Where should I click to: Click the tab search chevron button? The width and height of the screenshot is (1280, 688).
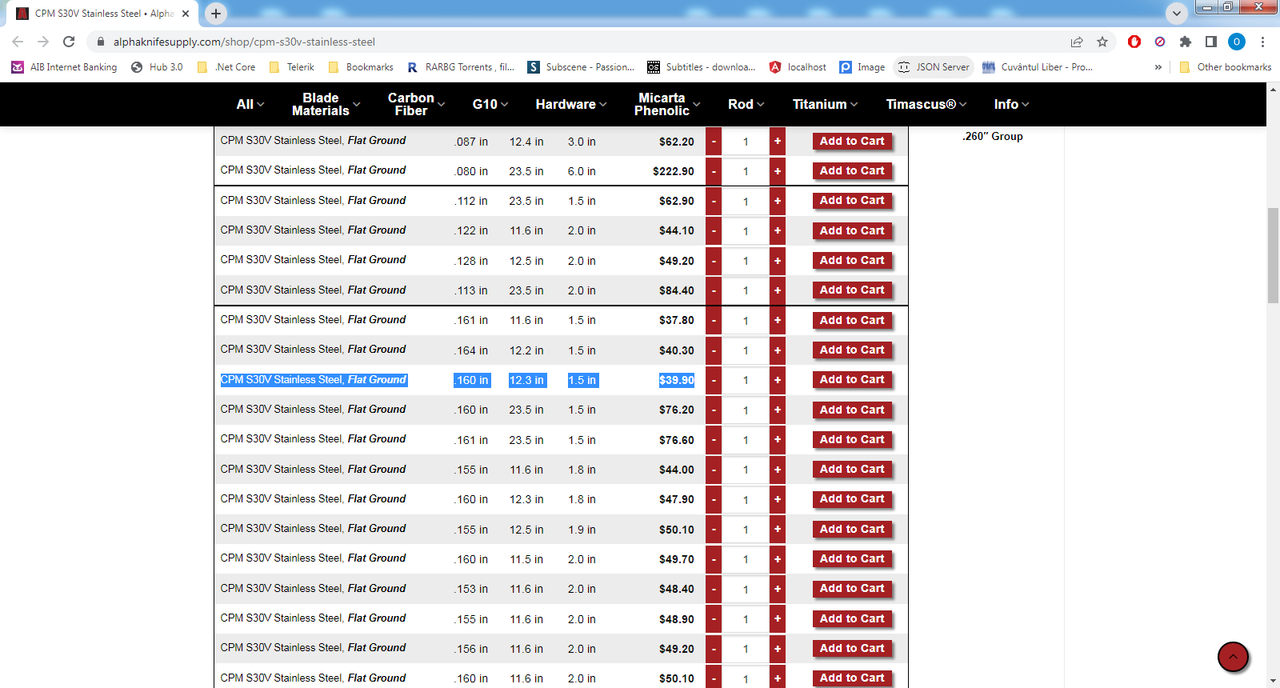tap(1177, 13)
